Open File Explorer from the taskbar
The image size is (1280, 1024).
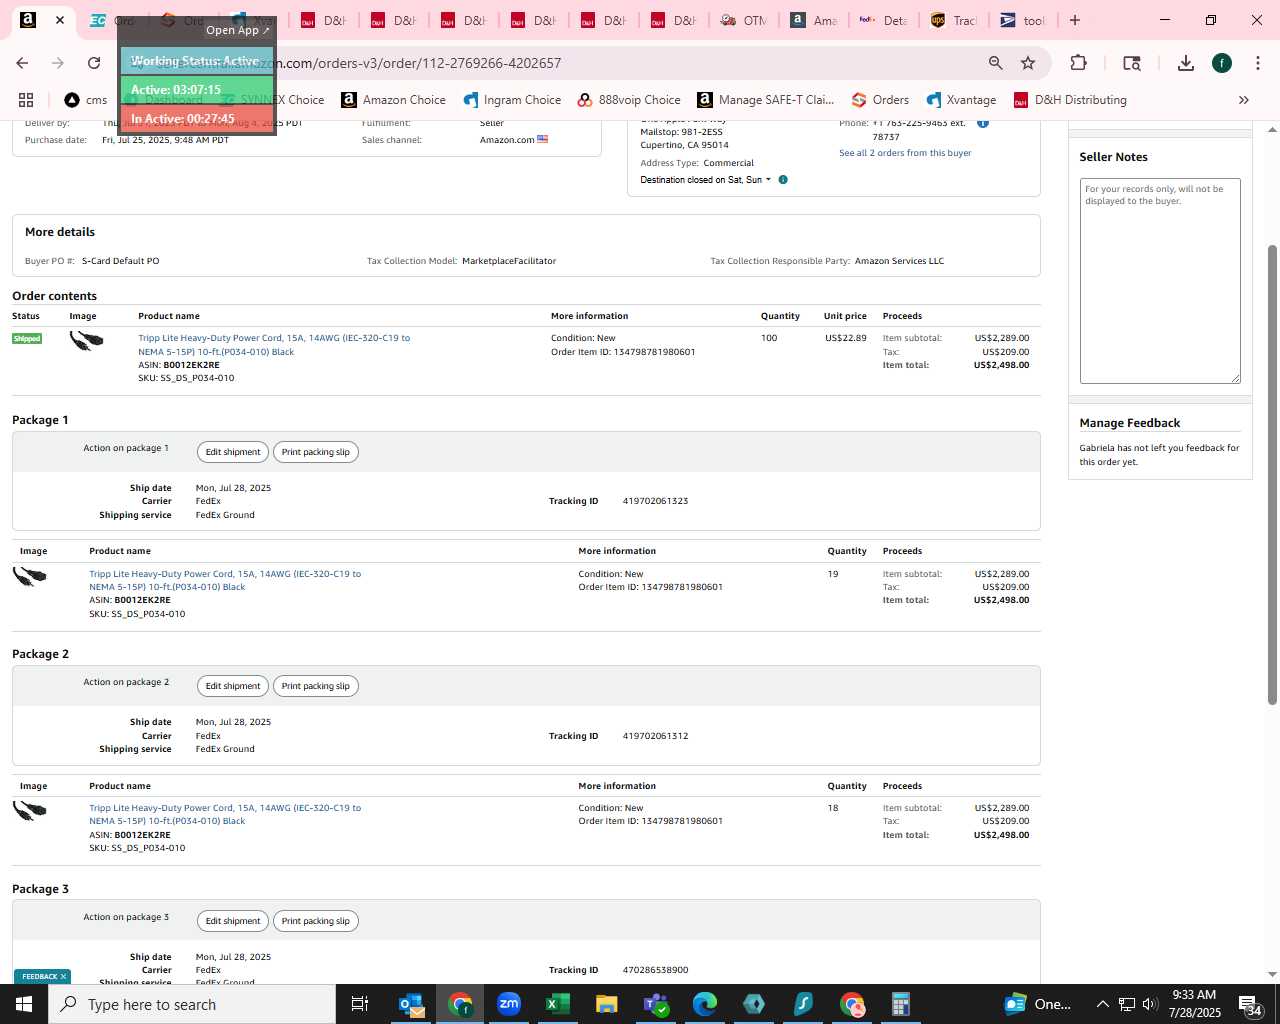[x=607, y=1004]
